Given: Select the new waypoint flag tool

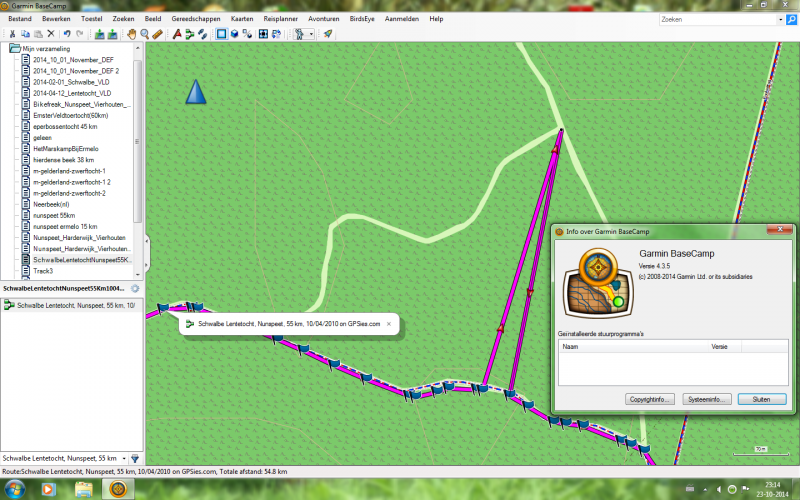Looking at the screenshot, I should (x=177, y=34).
